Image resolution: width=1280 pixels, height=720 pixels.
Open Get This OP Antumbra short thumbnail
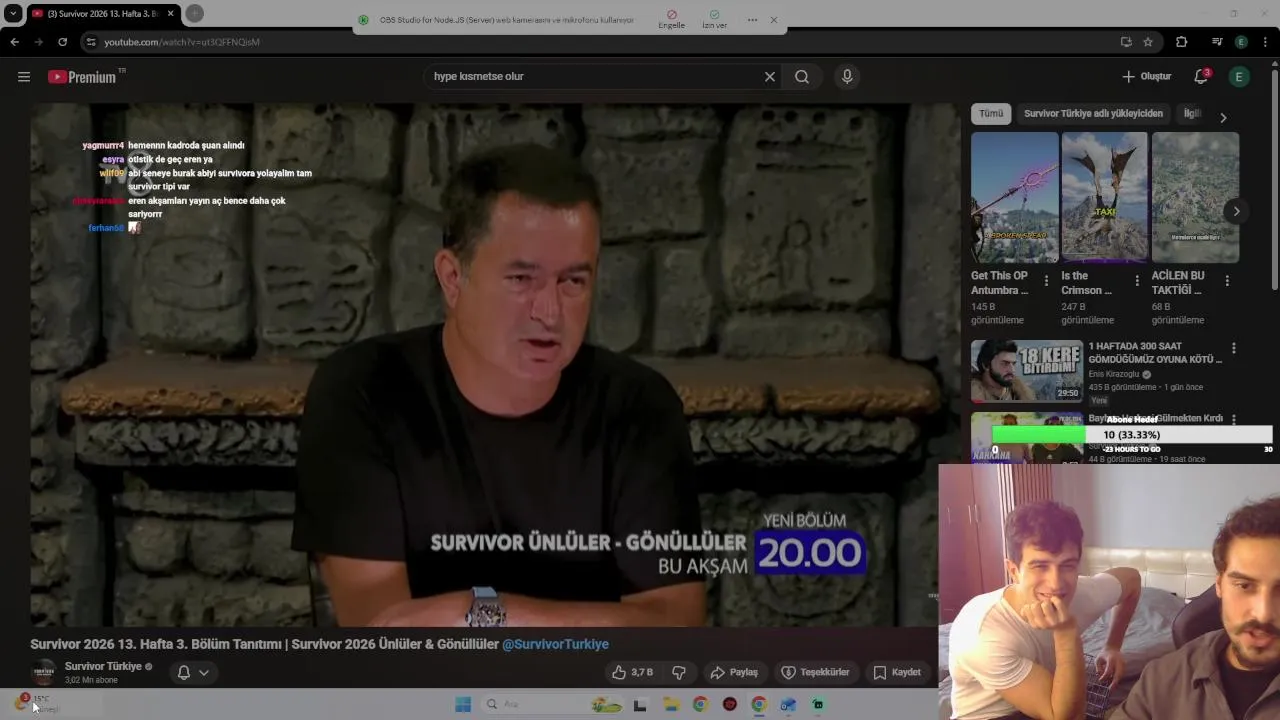[1014, 198]
